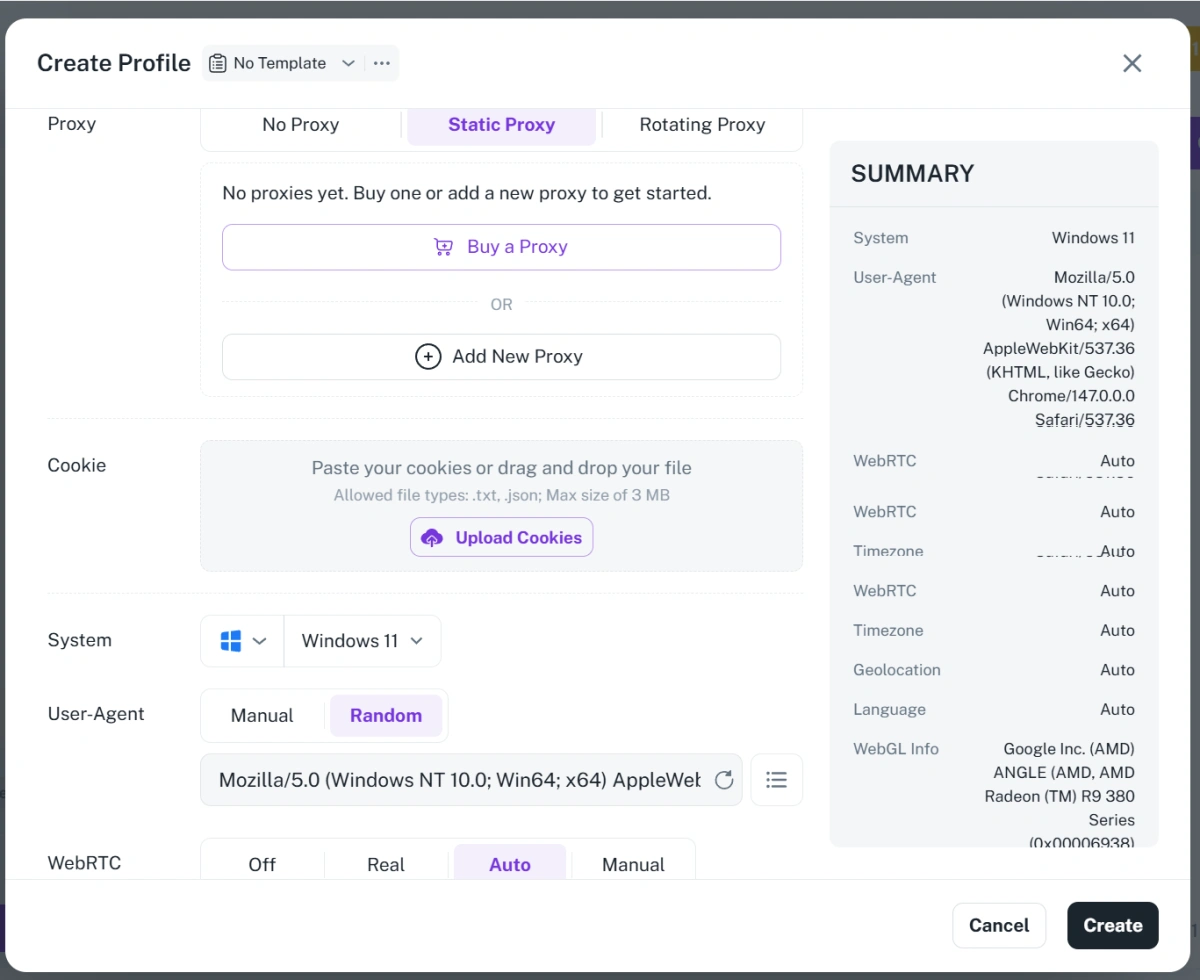This screenshot has width=1200, height=980.
Task: Select the Rotating Proxy option
Action: [x=702, y=125]
